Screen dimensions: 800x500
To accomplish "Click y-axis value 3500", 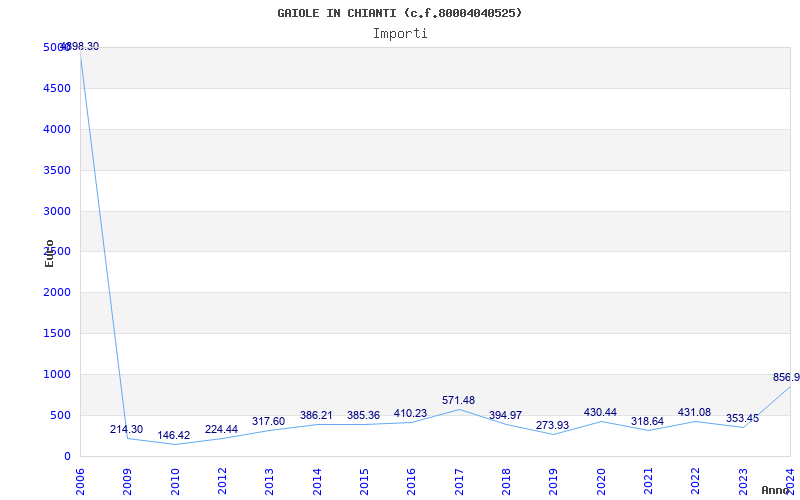I will [57, 170].
